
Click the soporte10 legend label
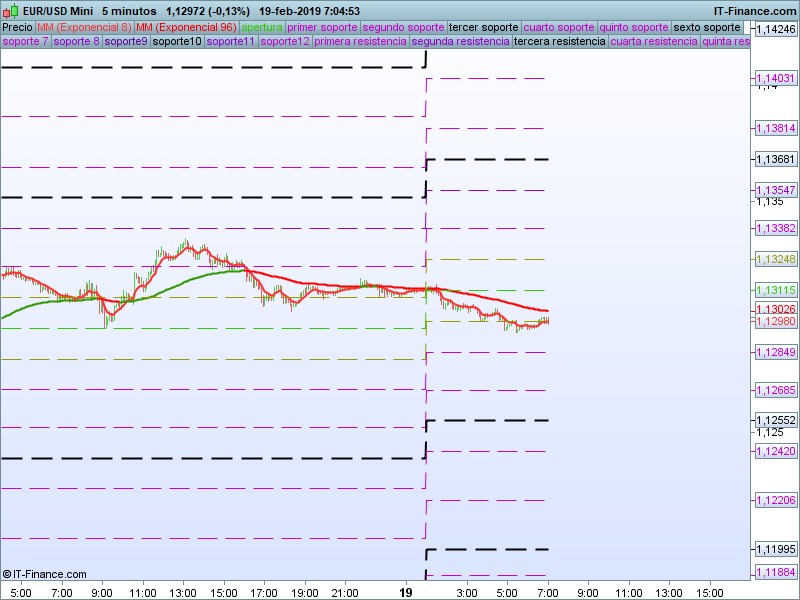pos(177,42)
